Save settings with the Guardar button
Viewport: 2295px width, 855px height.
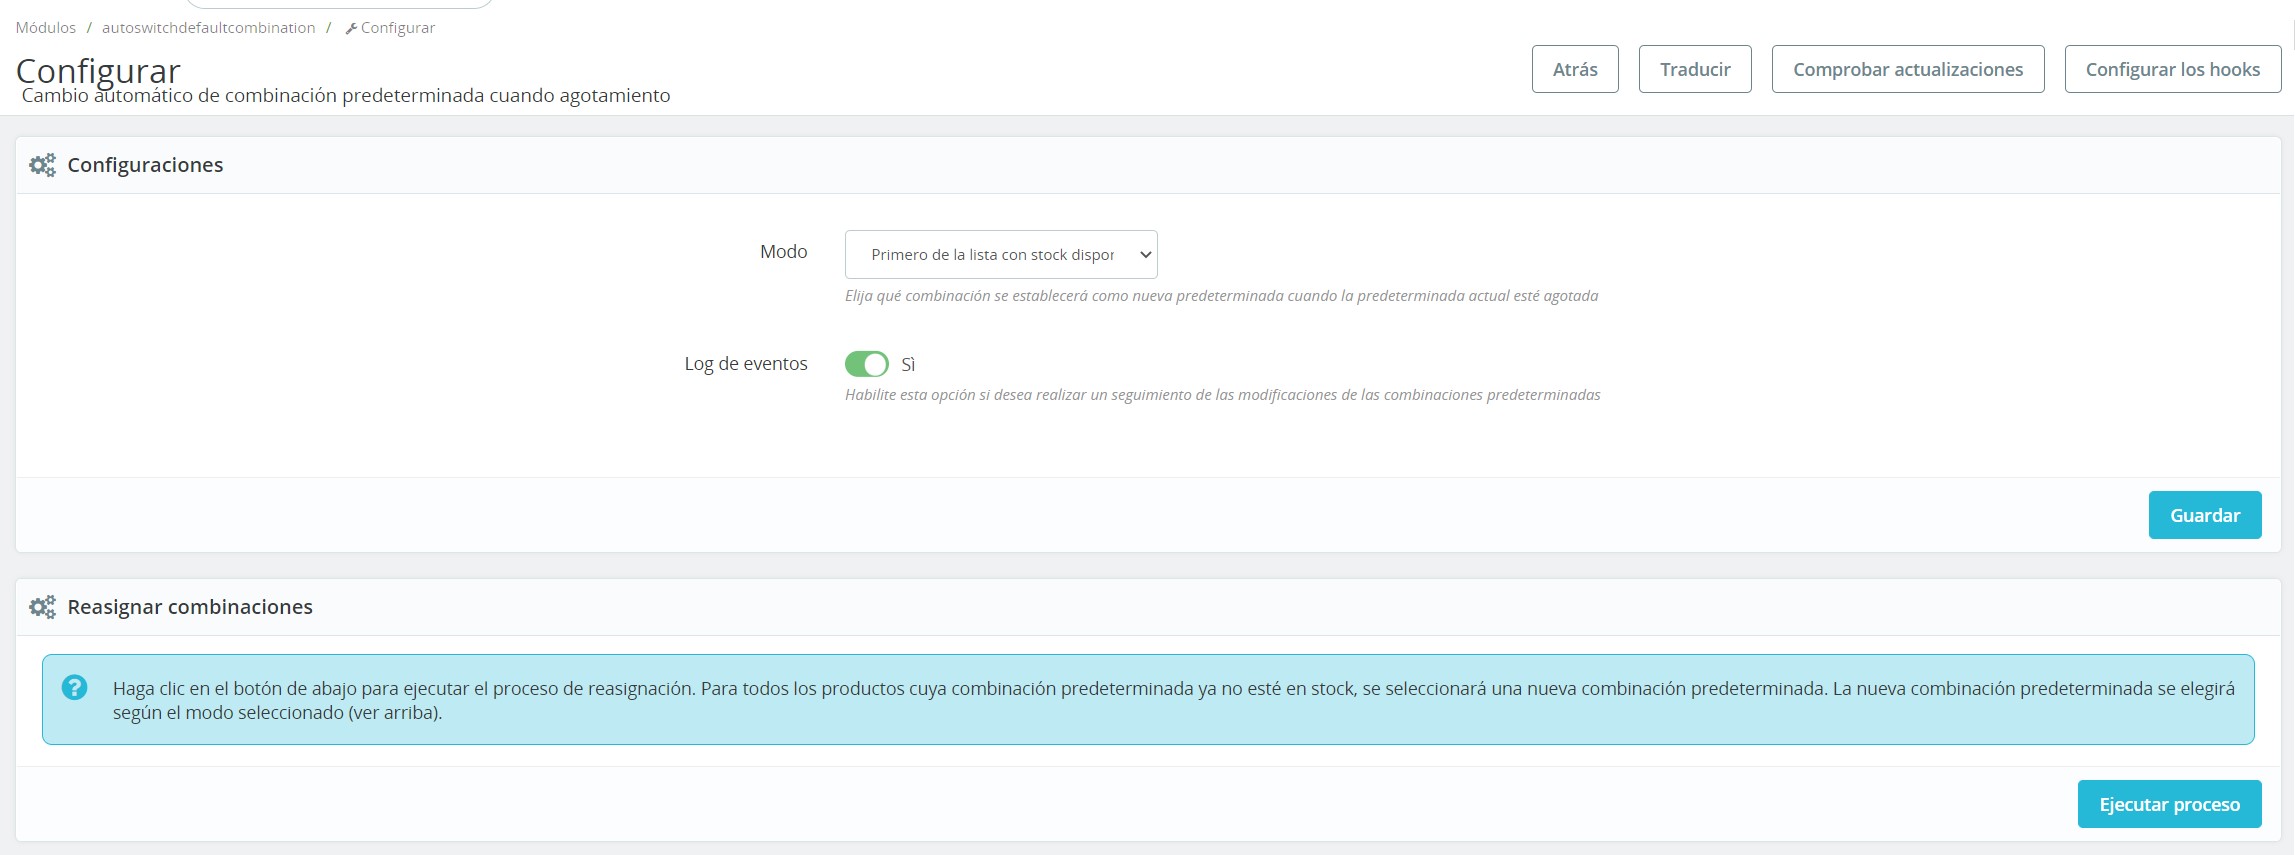point(2204,516)
